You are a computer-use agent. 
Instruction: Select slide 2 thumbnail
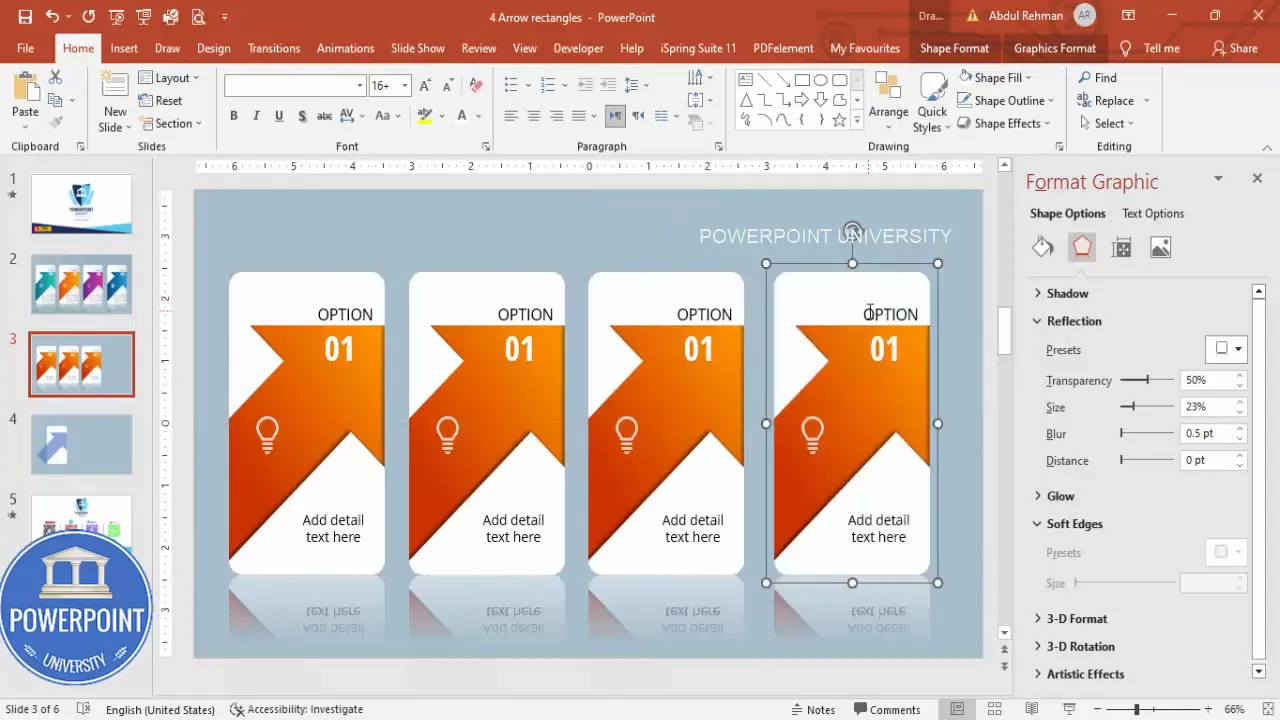point(81,284)
